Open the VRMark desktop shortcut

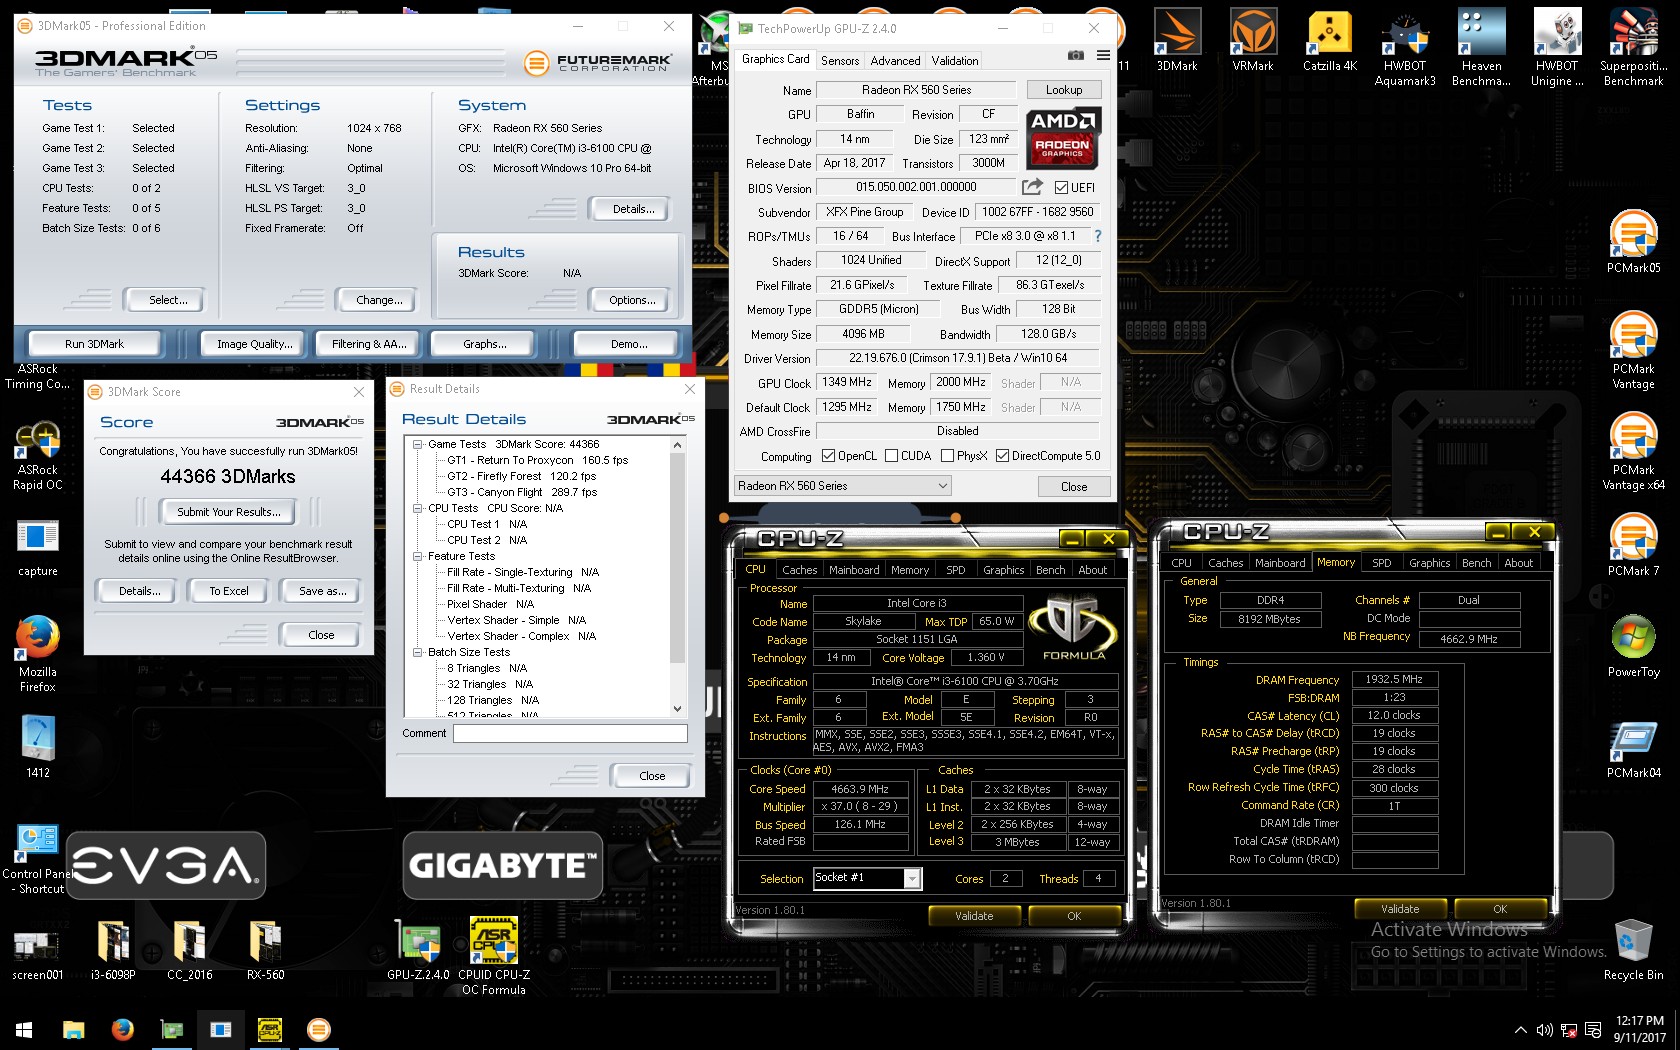[1252, 40]
